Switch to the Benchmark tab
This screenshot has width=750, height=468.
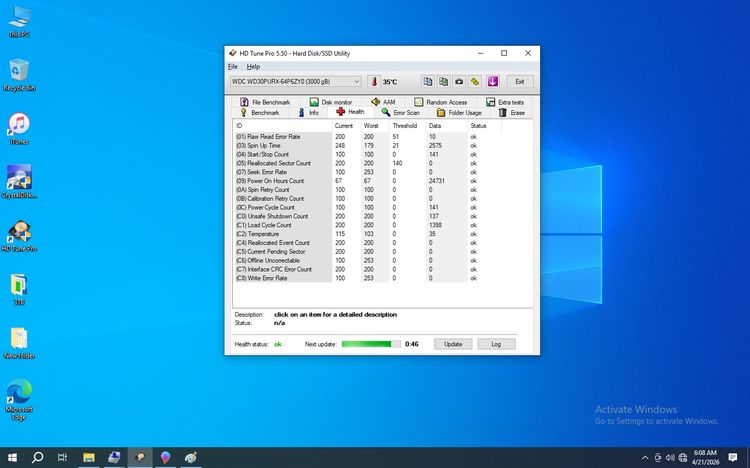click(x=260, y=112)
